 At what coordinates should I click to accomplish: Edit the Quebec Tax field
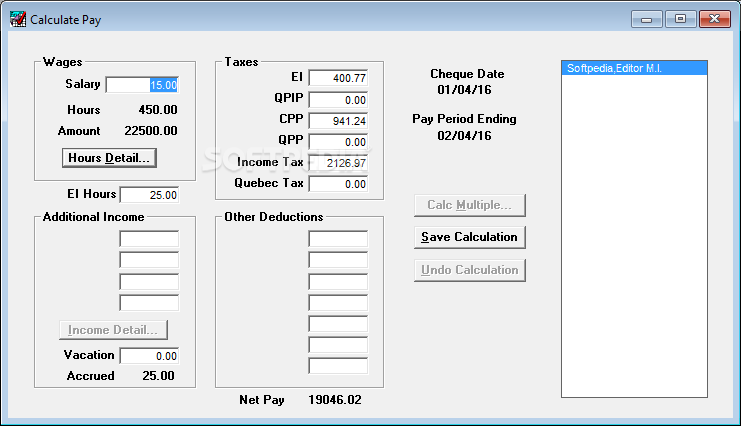tap(338, 184)
